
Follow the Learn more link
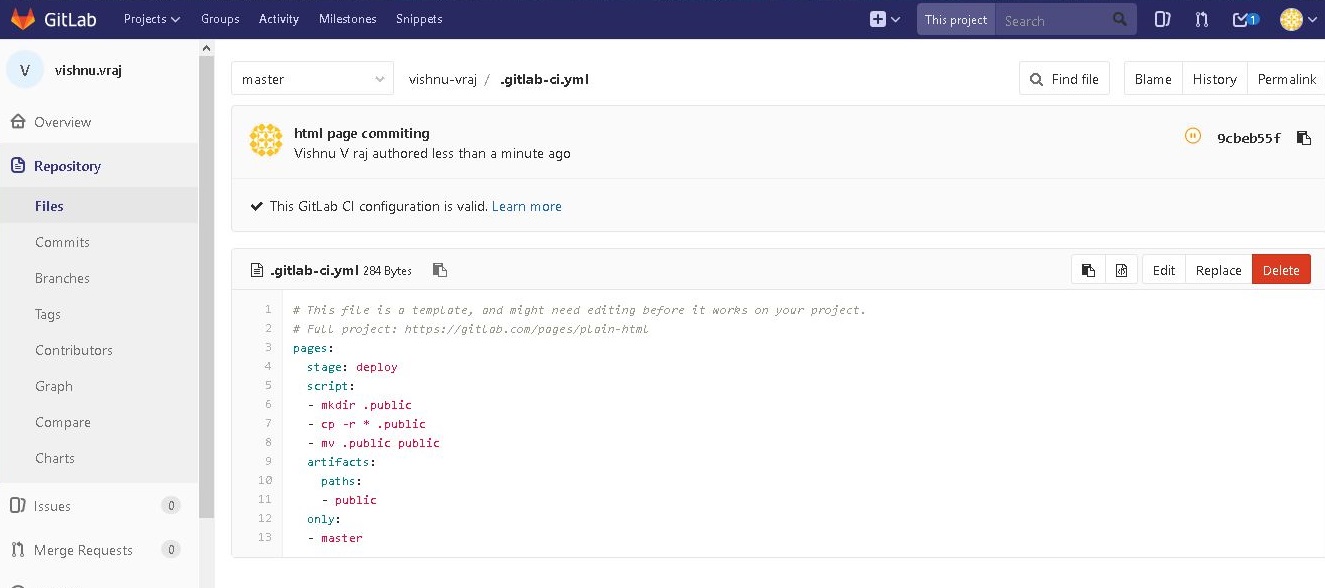coord(527,206)
